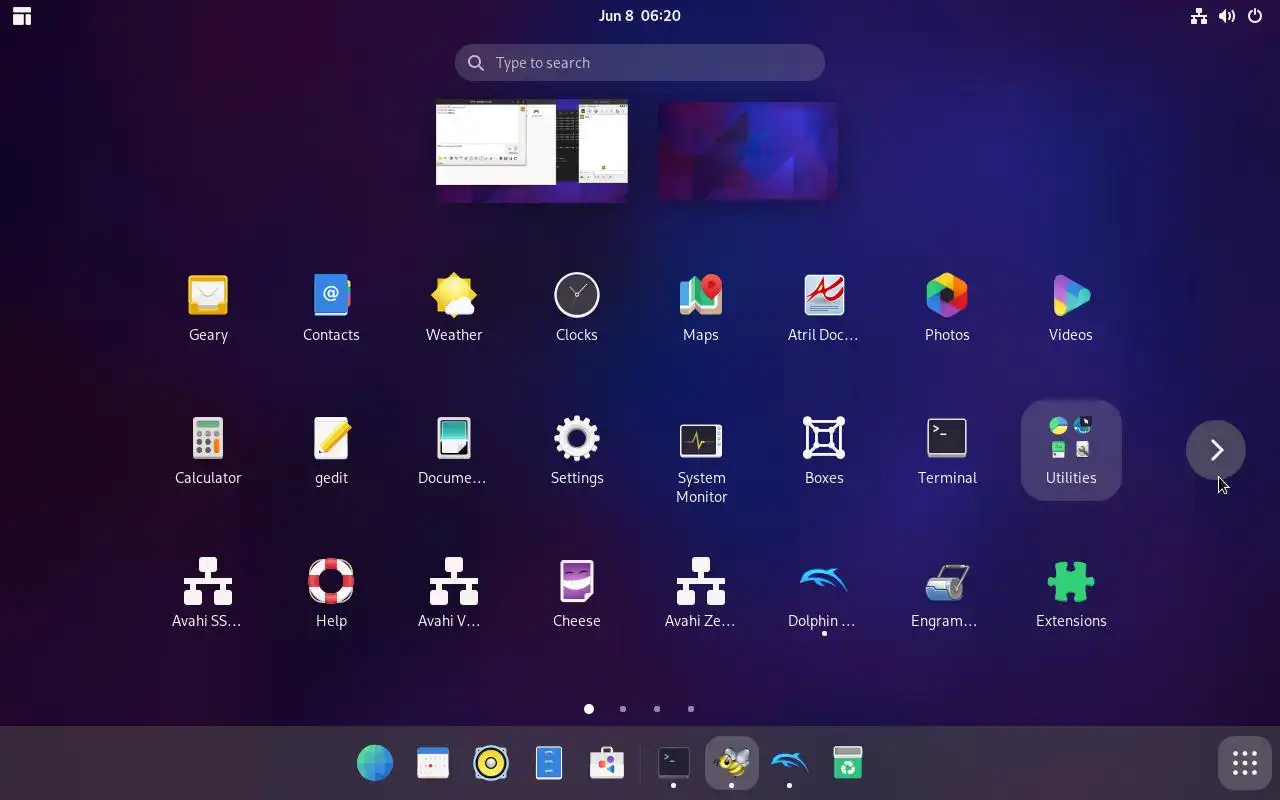Open the web browser in the dash
Image resolution: width=1280 pixels, height=800 pixels.
coord(375,764)
